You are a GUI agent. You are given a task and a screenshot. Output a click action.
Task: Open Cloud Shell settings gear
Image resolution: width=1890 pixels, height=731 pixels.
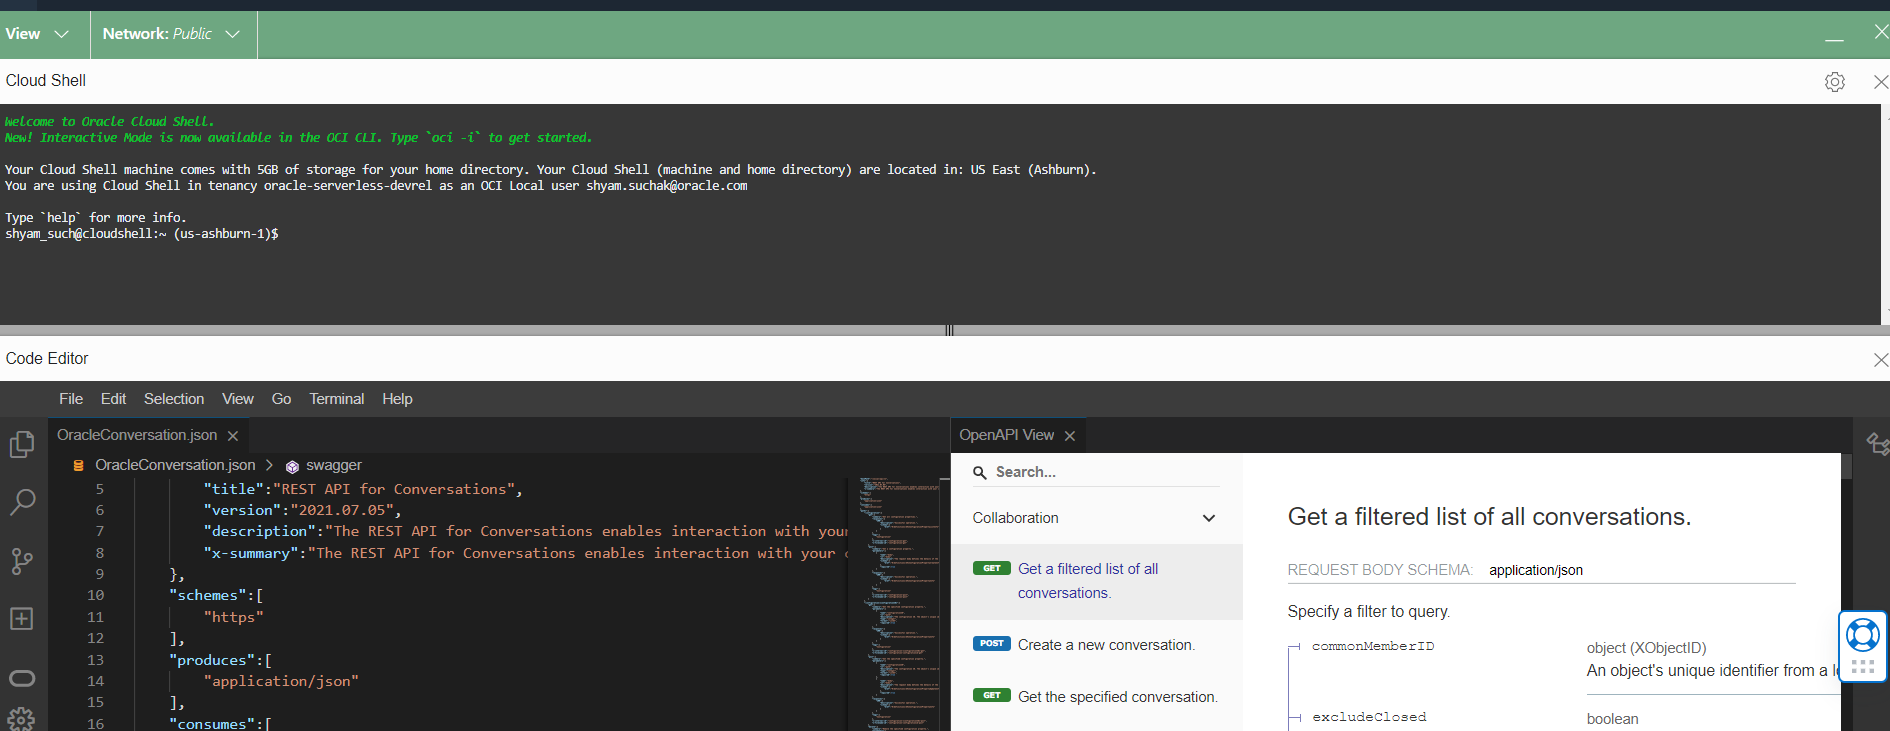[x=1834, y=82]
